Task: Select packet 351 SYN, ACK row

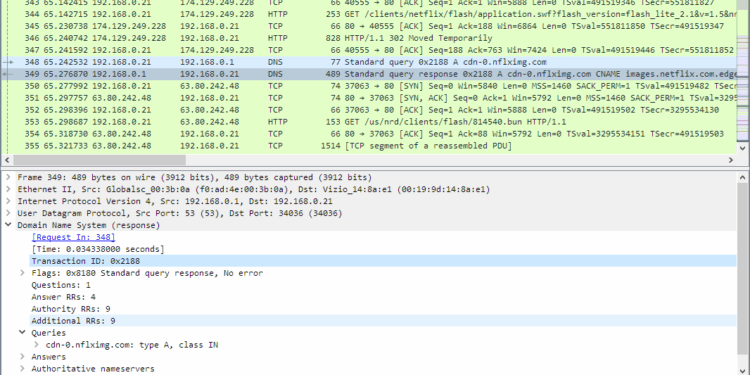Action: tap(368, 98)
